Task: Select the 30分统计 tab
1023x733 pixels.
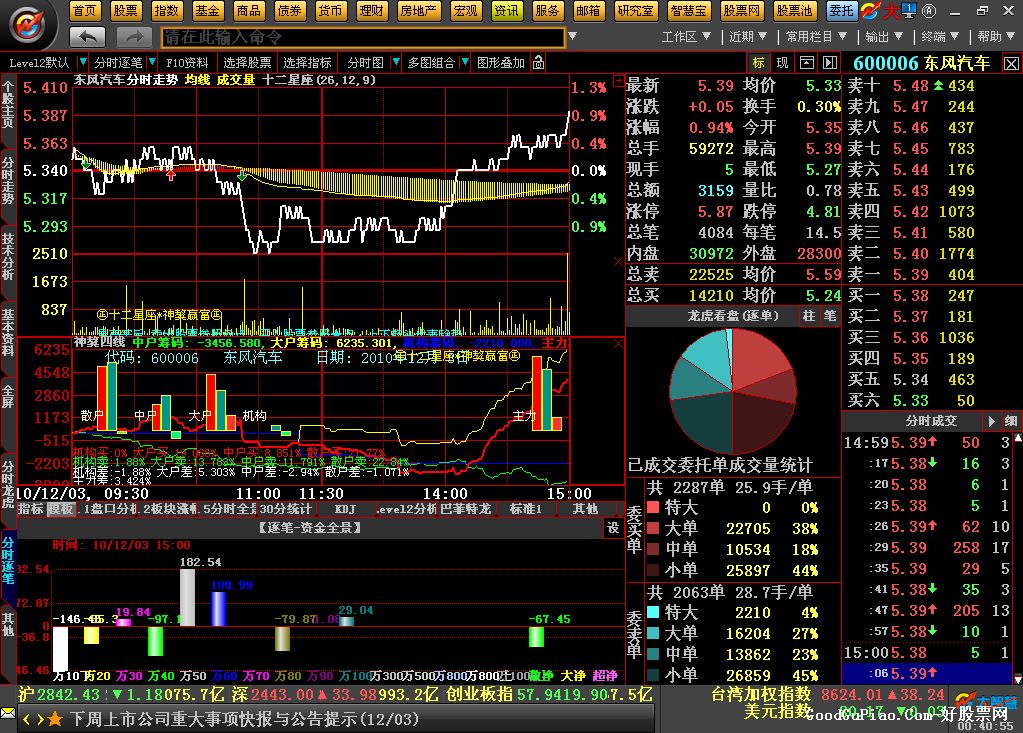Action: click(x=285, y=509)
